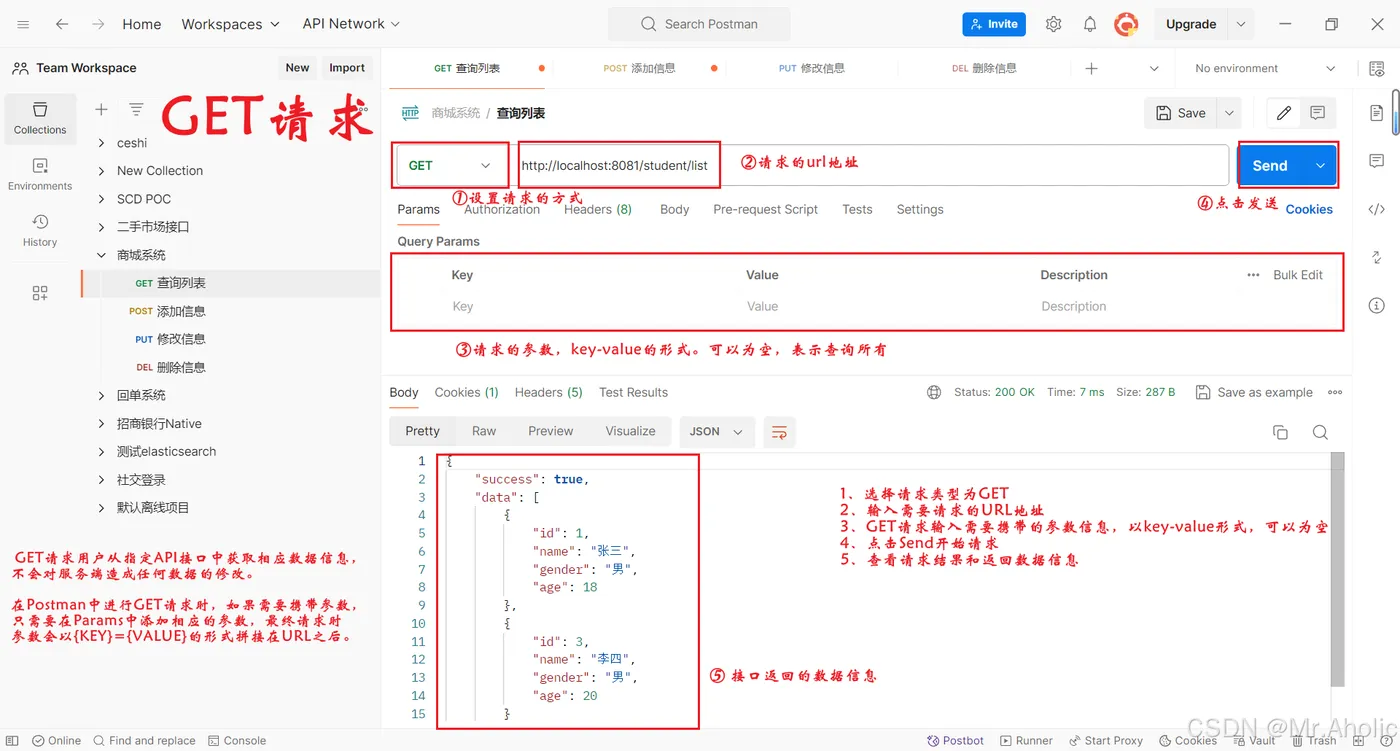Open the Upgrade dropdown arrow

[x=1241, y=24]
